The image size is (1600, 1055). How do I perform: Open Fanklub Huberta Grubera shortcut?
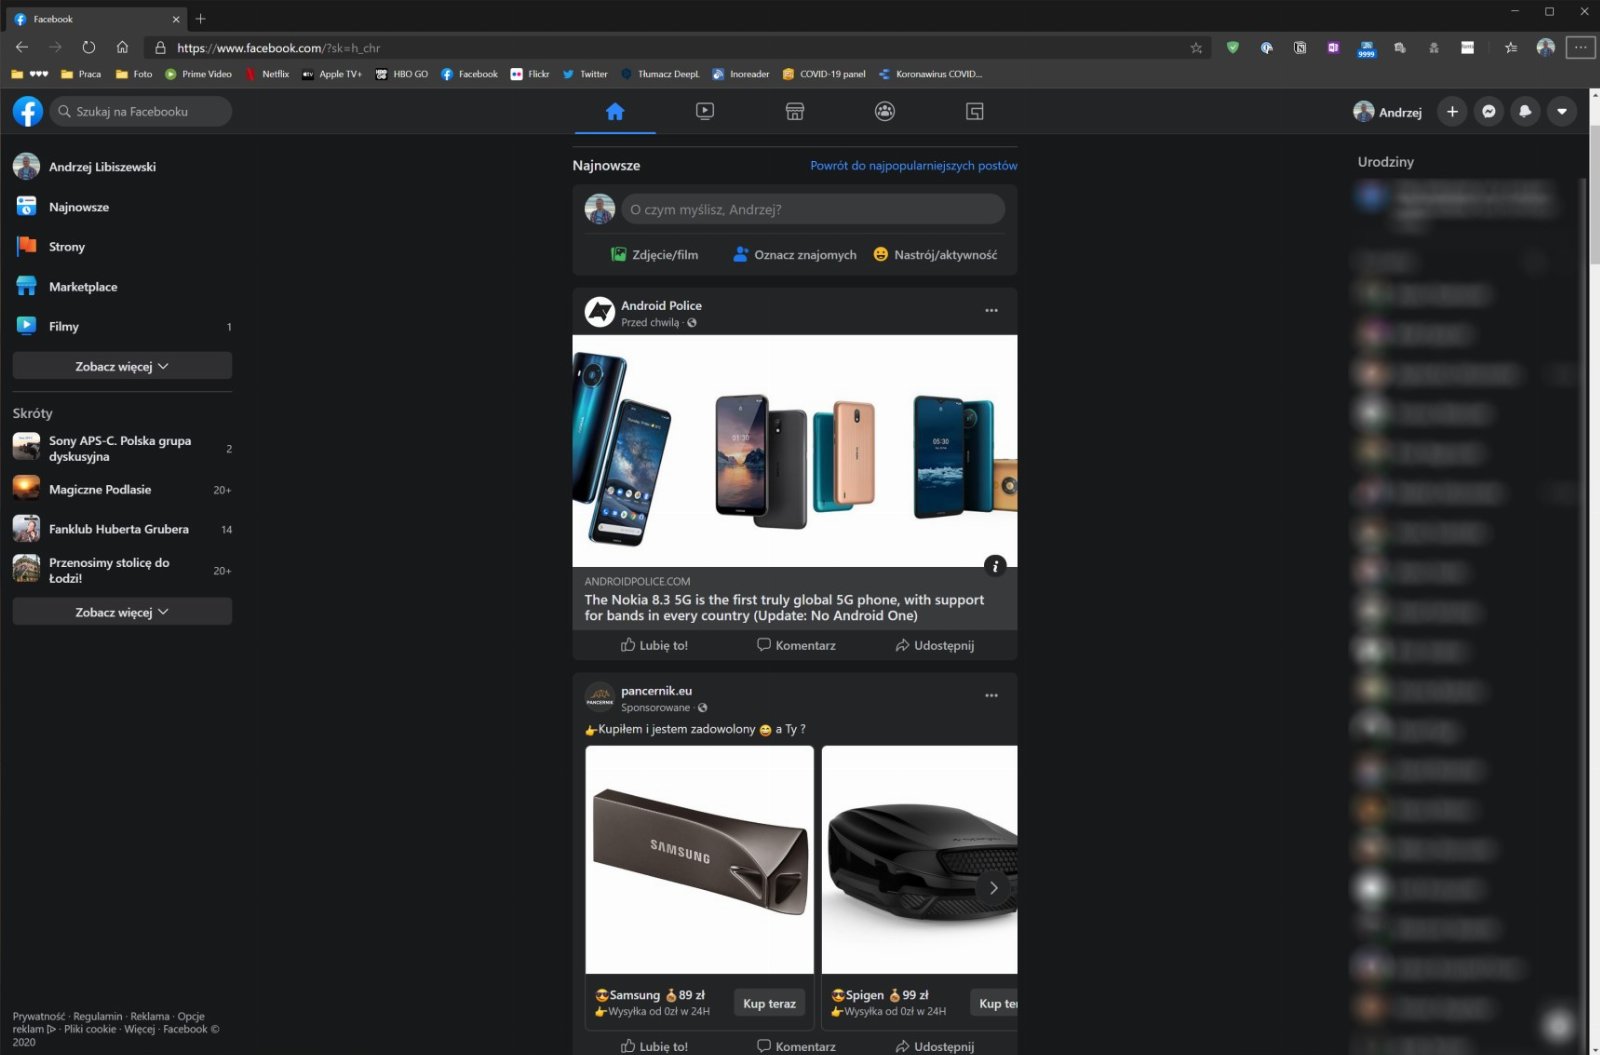pos(122,529)
